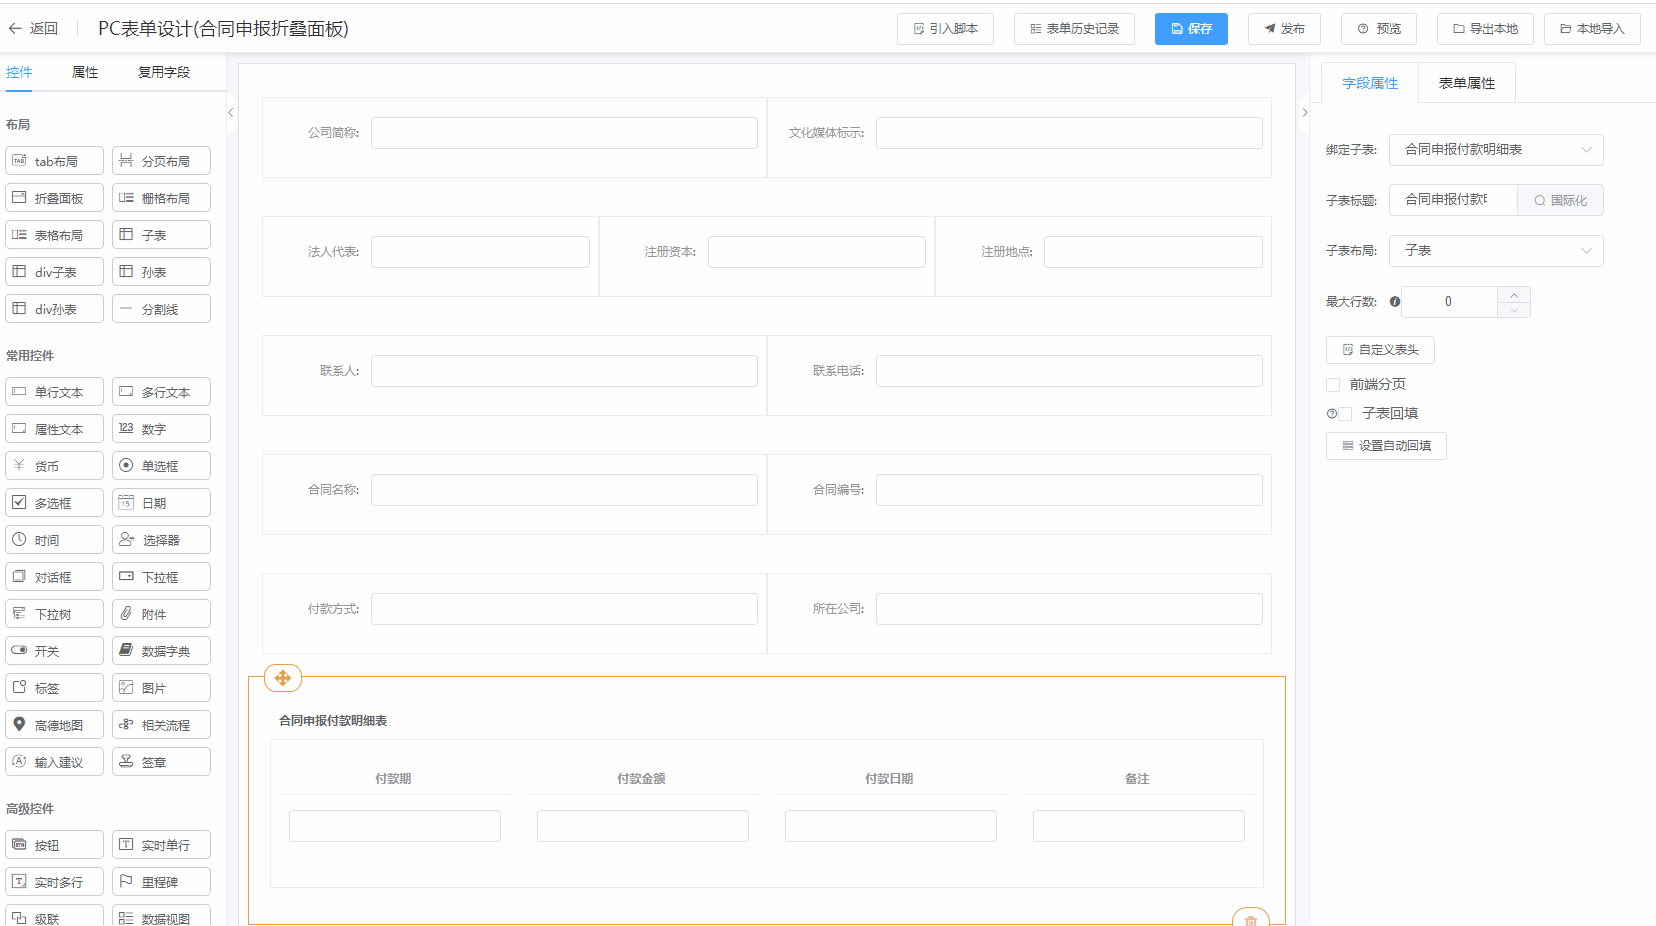This screenshot has height=926, width=1656.
Task: Click the back arrow 返回
Action: pos(33,29)
